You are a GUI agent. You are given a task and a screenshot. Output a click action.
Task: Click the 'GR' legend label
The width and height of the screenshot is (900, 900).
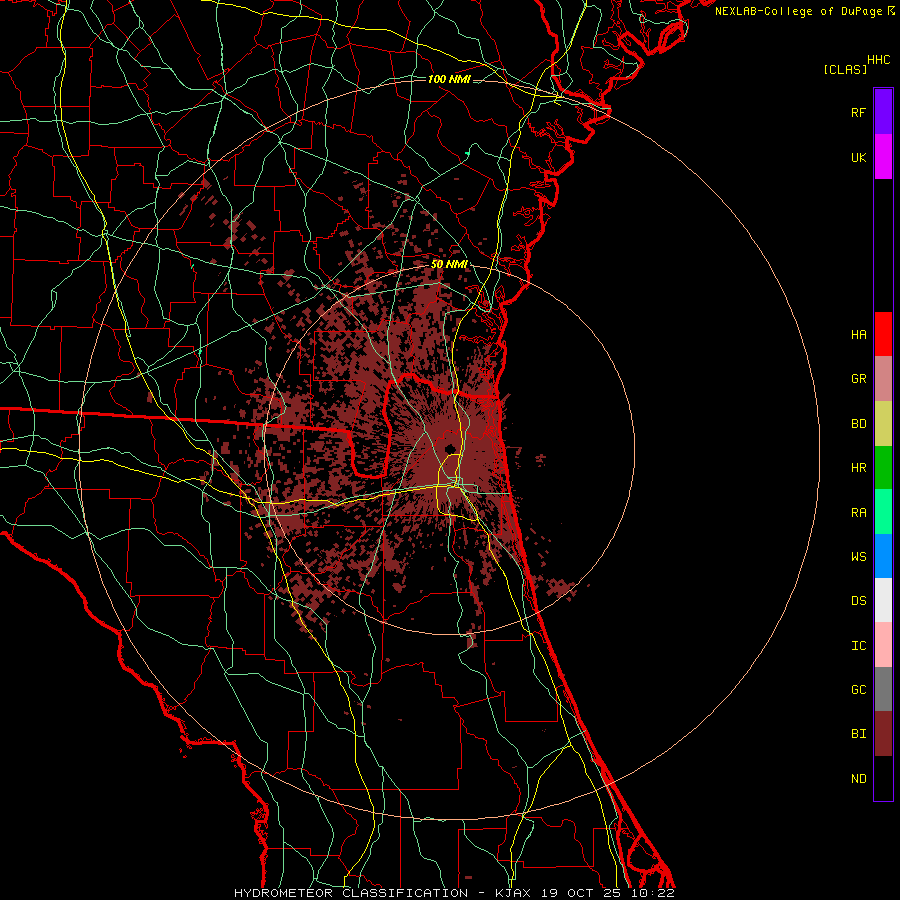(x=858, y=379)
